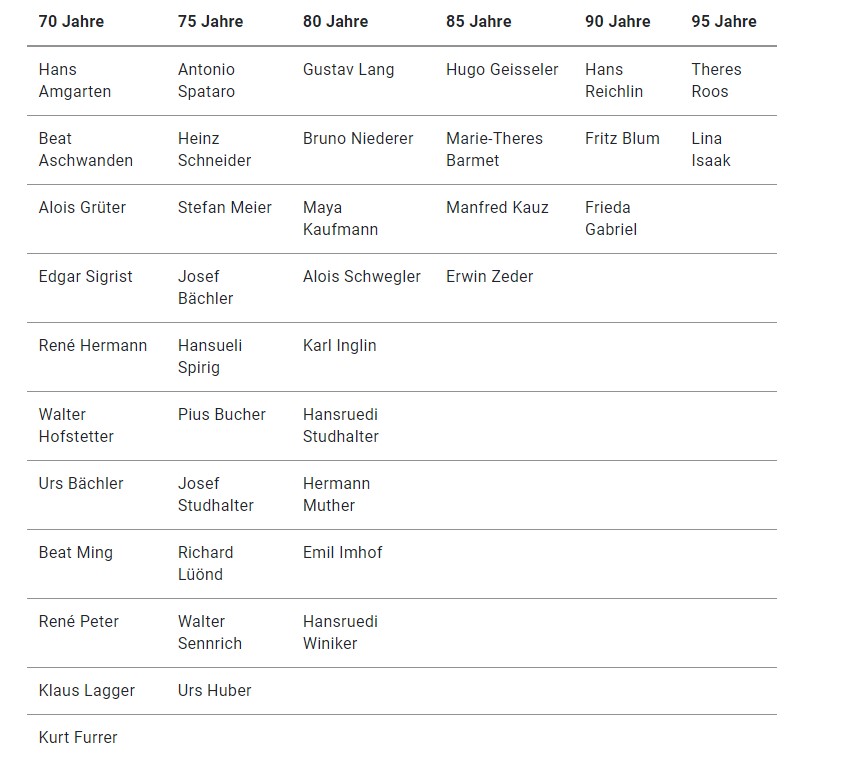The height and width of the screenshot is (765, 842).
Task: Select the "85 Jahre" header cell
Action: (478, 21)
